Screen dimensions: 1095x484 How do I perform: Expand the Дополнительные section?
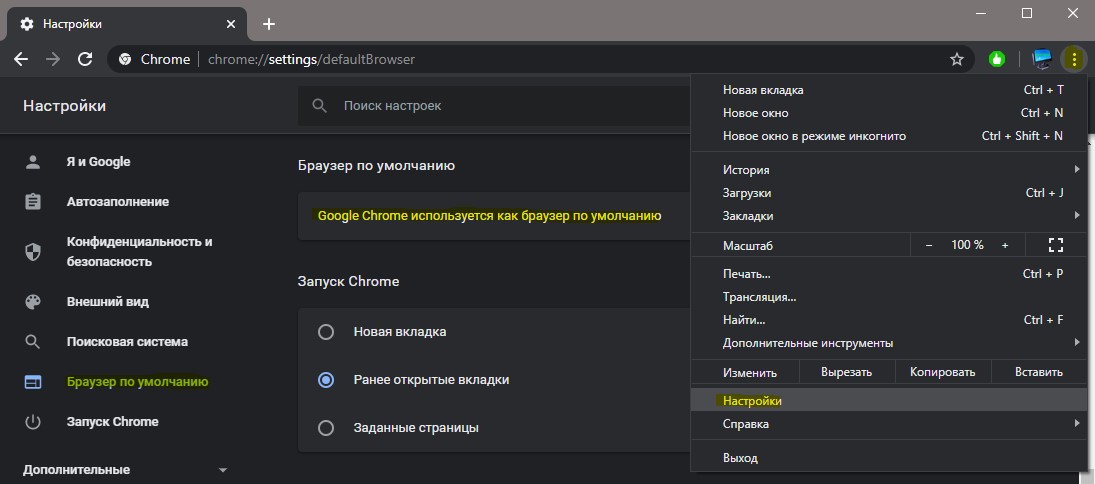point(126,470)
